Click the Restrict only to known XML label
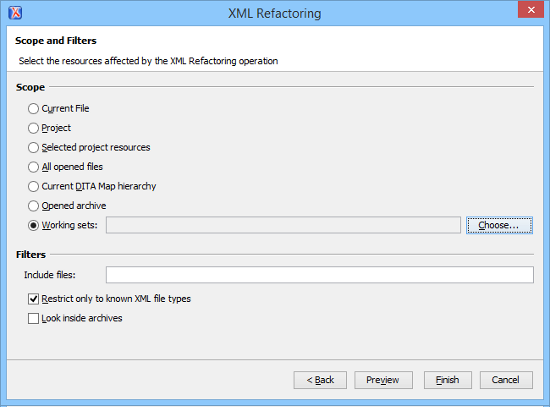Viewport: 550px width, 407px height. [116, 299]
